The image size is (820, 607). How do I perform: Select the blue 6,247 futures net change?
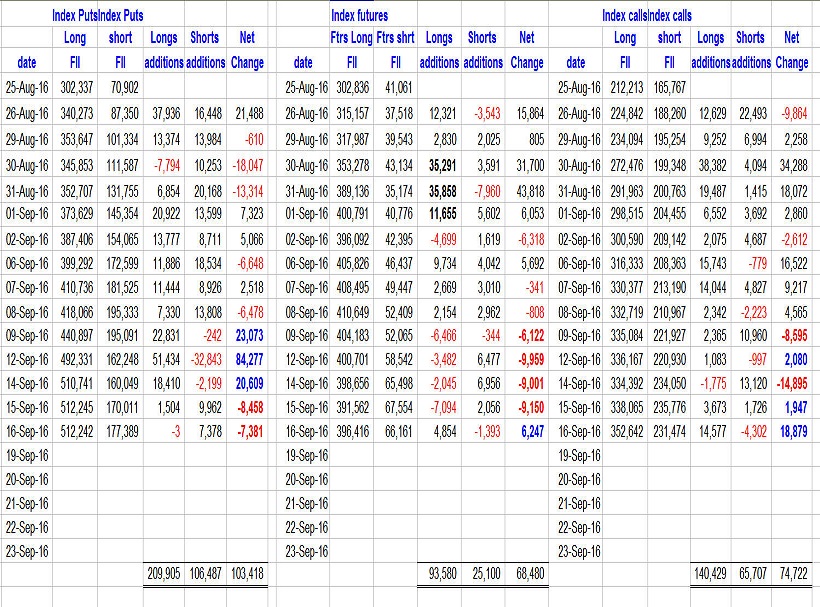(527, 432)
